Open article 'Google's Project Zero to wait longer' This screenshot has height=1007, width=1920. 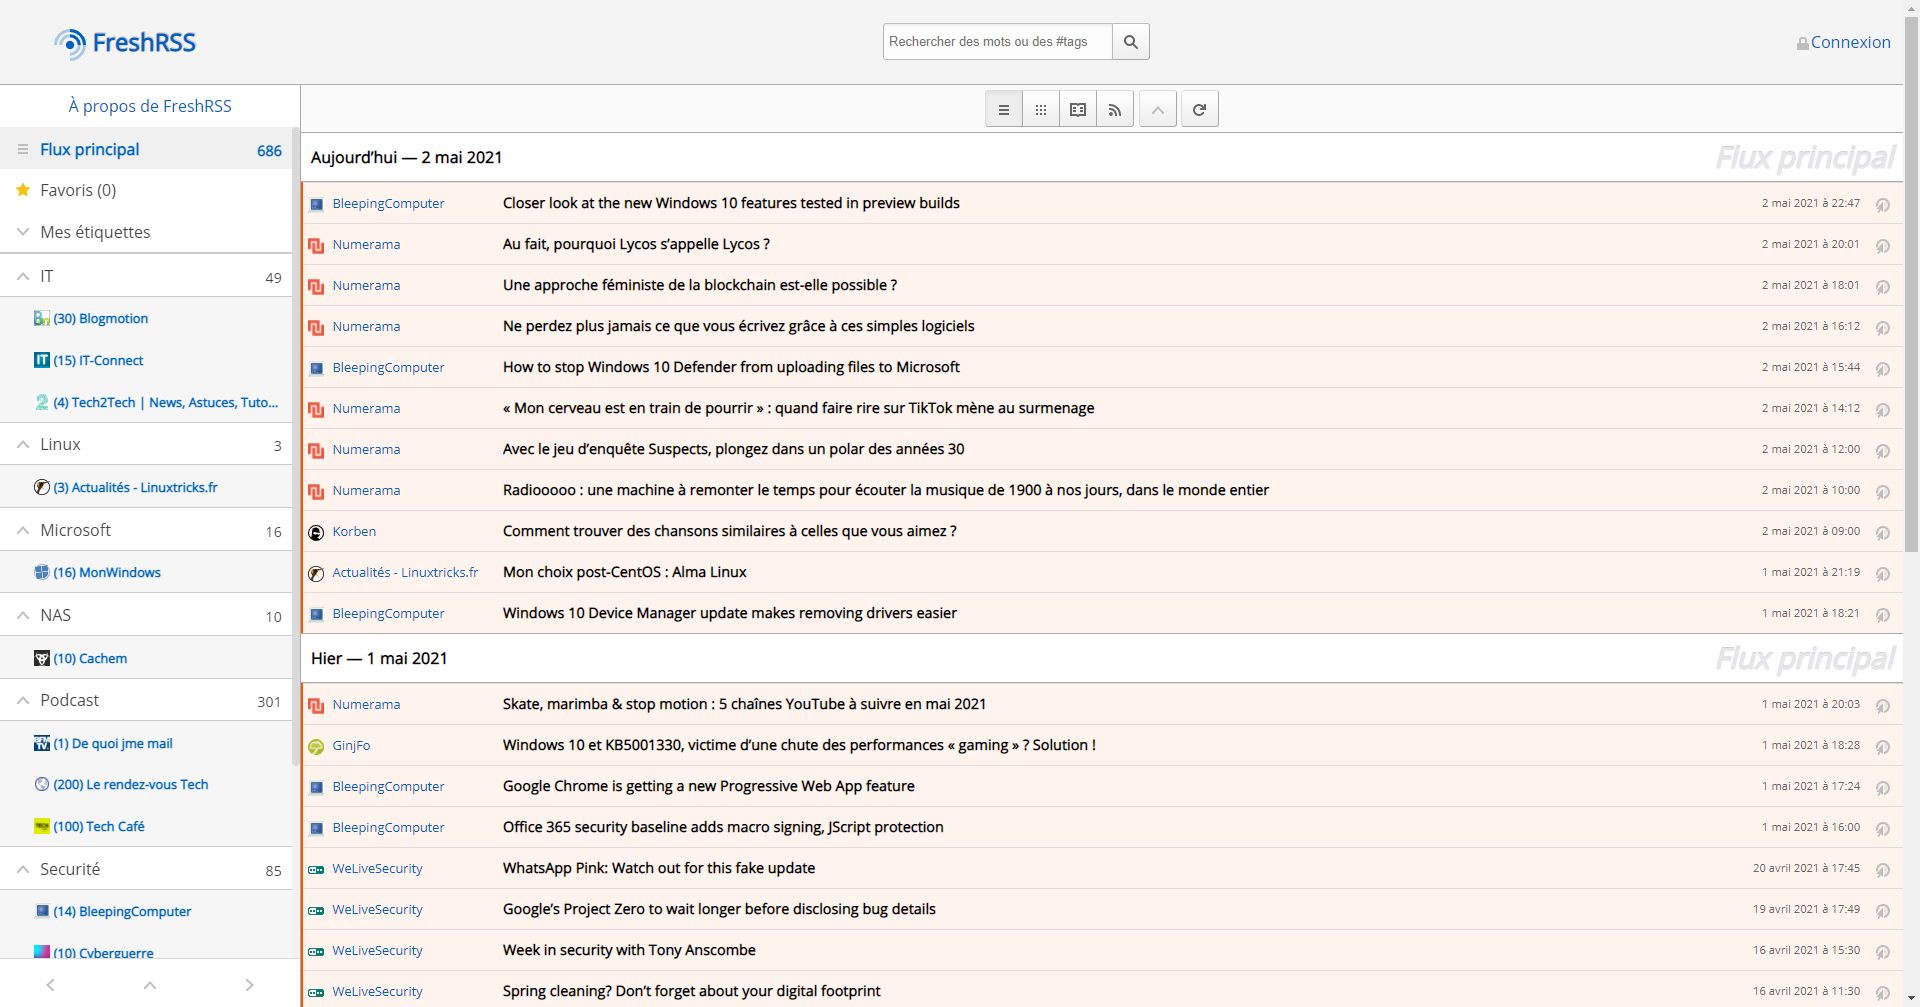(x=719, y=909)
